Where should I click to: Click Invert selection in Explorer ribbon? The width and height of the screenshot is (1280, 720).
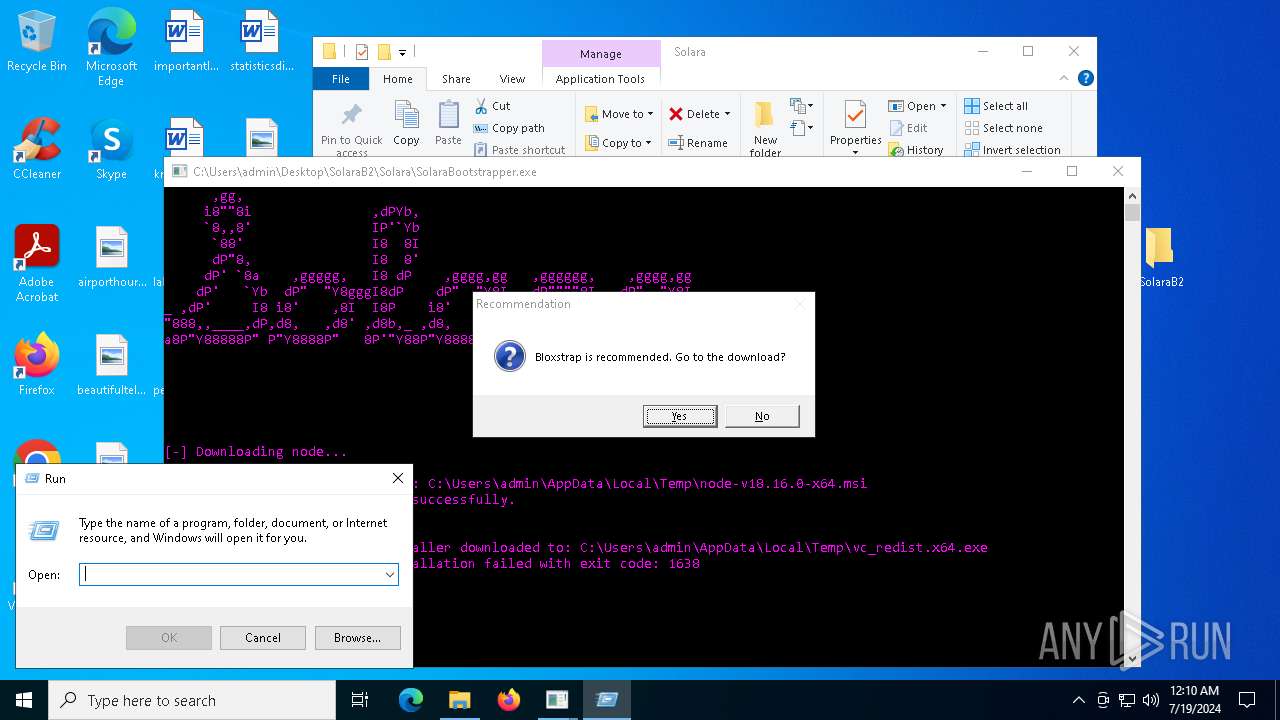tap(1012, 150)
